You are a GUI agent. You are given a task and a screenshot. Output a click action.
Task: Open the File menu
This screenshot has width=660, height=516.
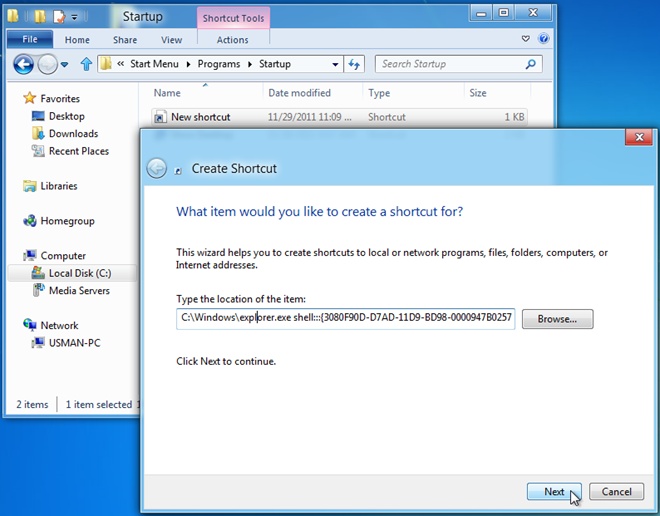30,40
